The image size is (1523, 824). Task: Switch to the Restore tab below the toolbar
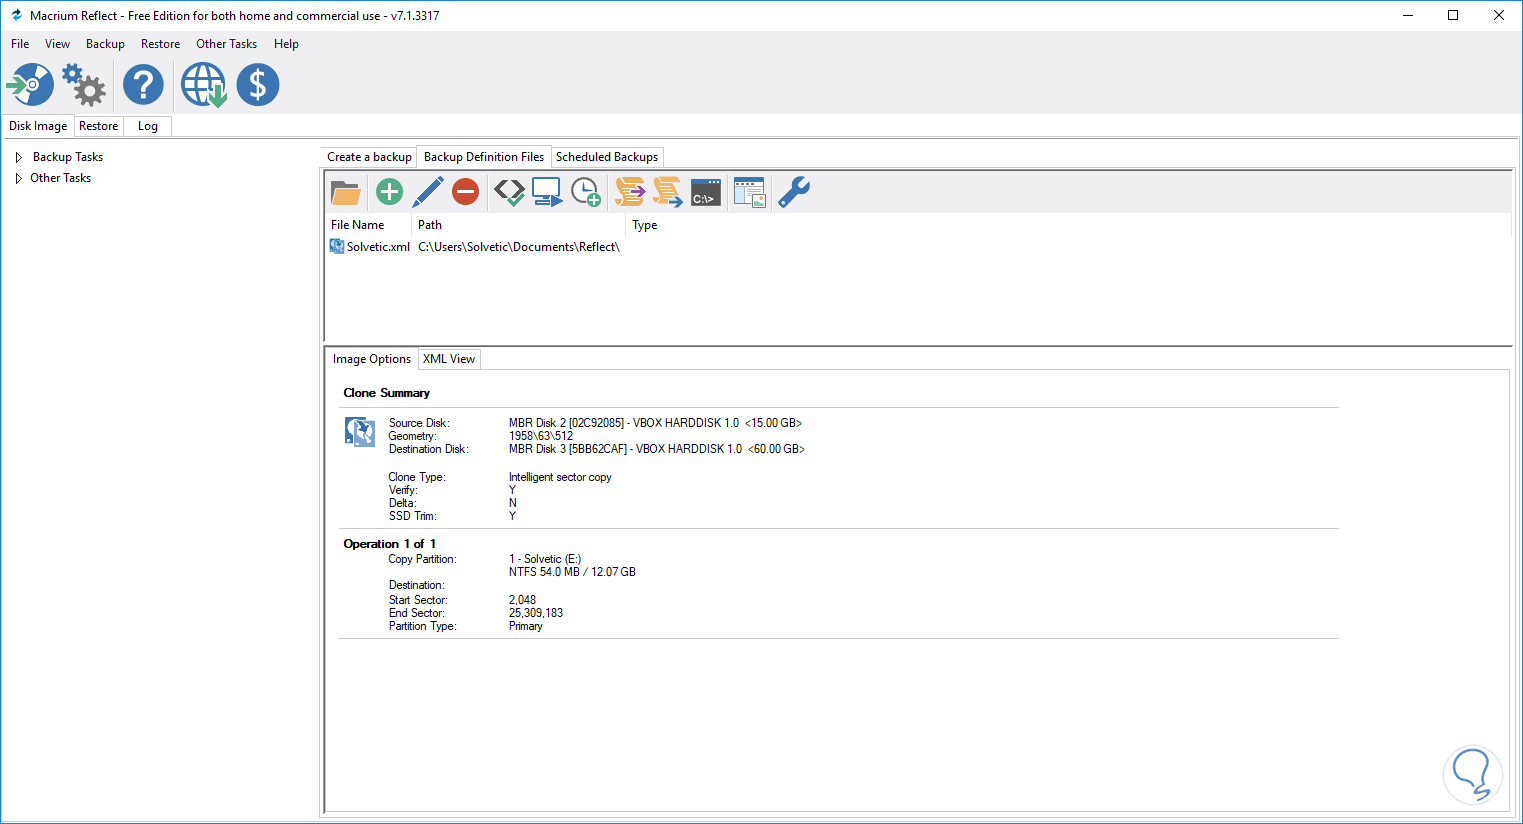99,126
